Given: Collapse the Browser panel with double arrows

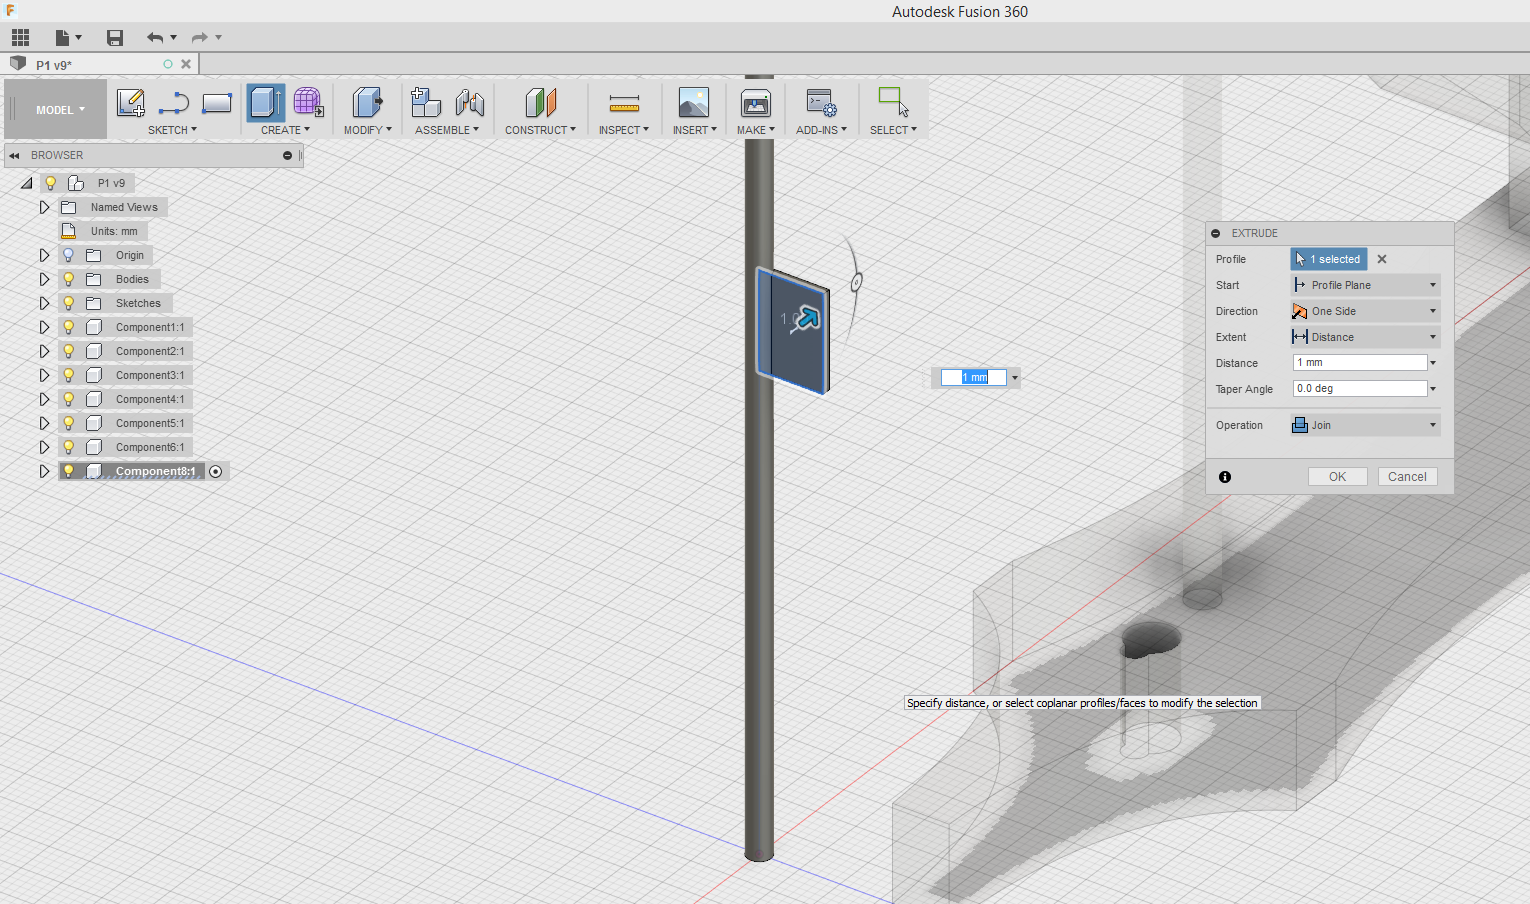Looking at the screenshot, I should [x=15, y=155].
